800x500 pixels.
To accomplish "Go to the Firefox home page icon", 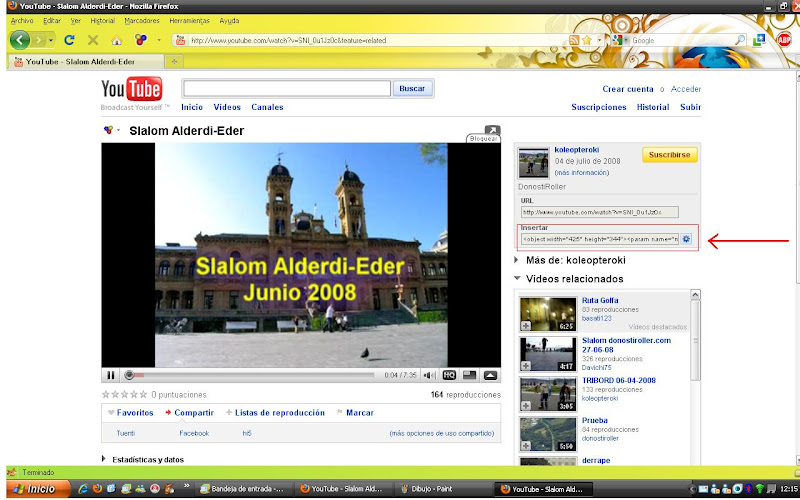I will tap(116, 40).
